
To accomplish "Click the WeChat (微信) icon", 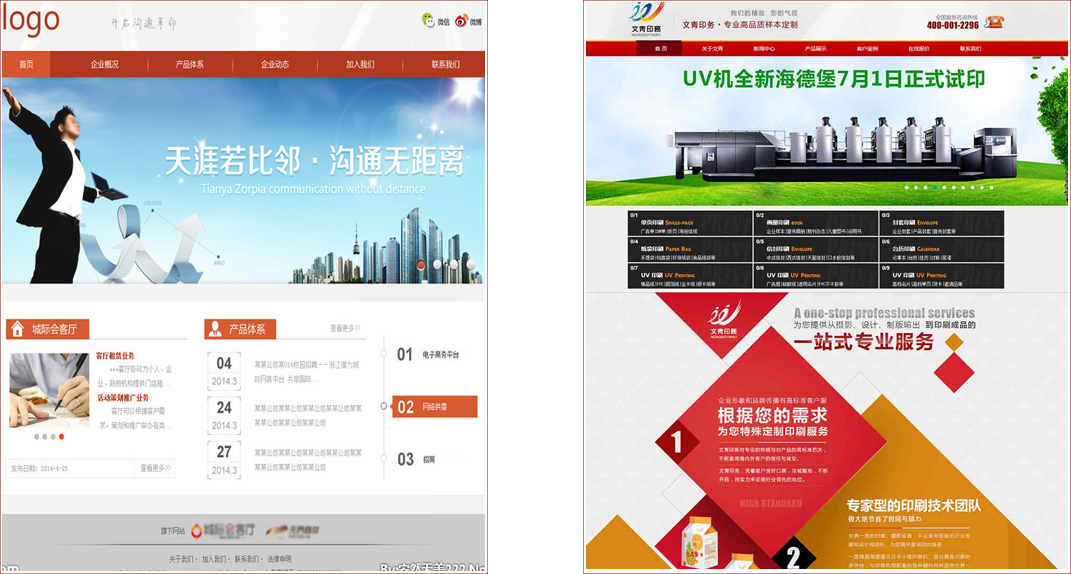I will tap(428, 20).
